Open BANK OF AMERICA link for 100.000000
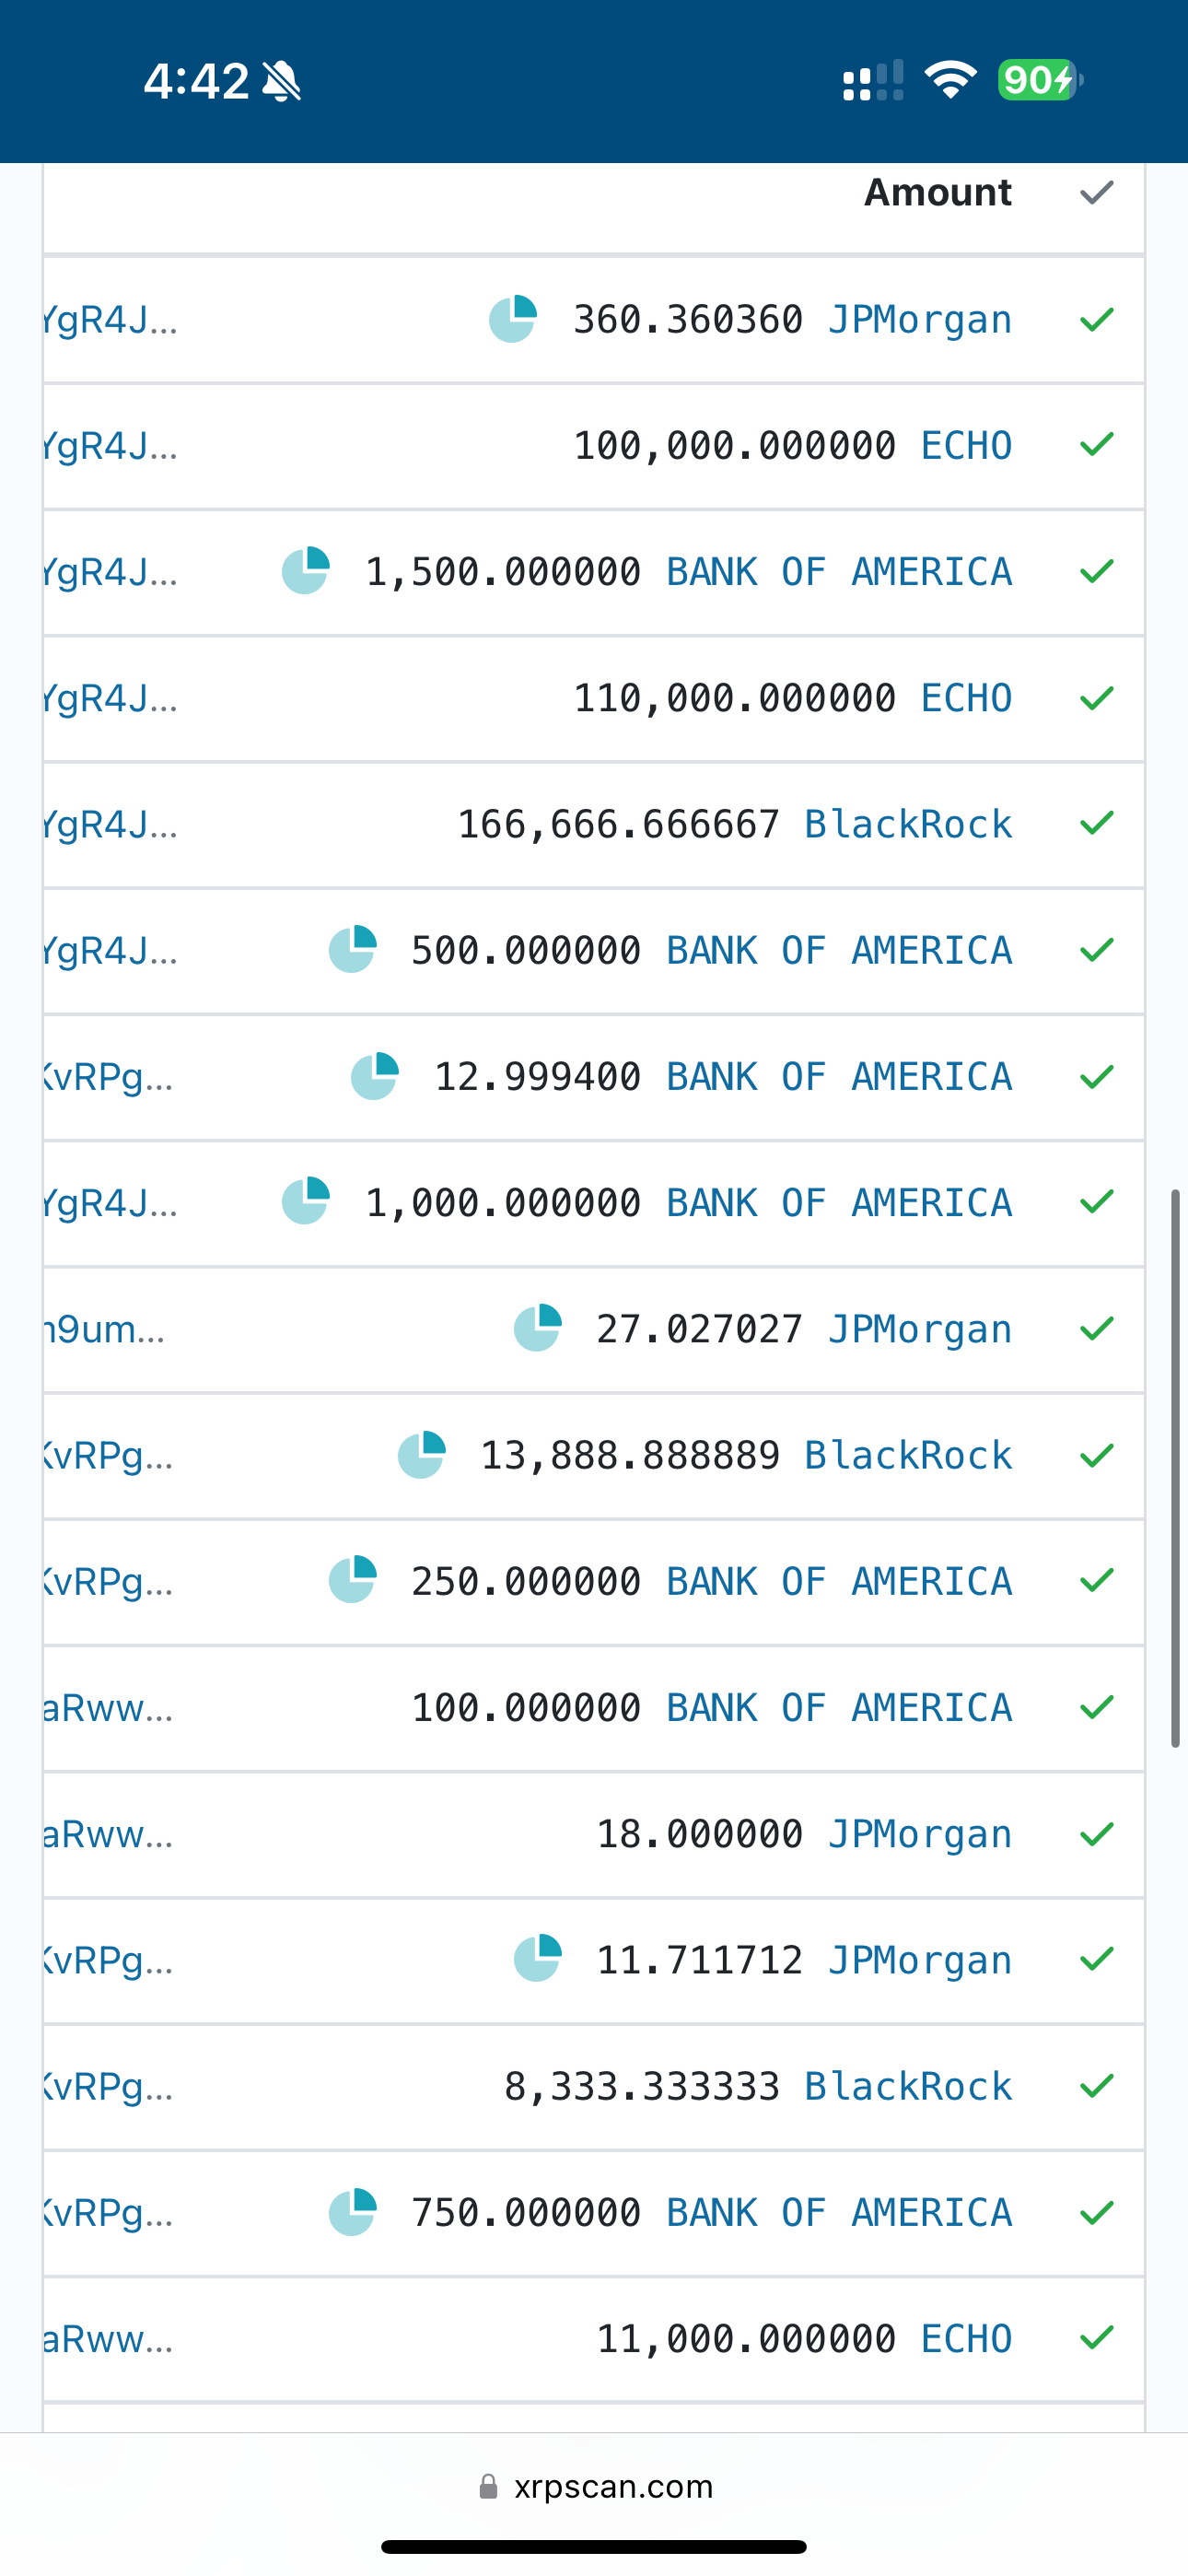The width and height of the screenshot is (1188, 2576). click(x=839, y=1708)
